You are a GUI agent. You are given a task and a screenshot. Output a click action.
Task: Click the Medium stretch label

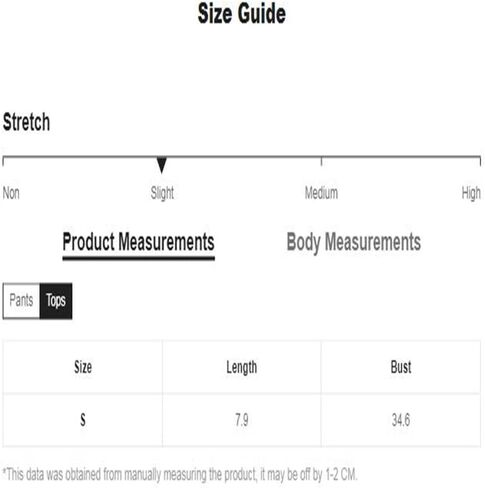(321, 193)
